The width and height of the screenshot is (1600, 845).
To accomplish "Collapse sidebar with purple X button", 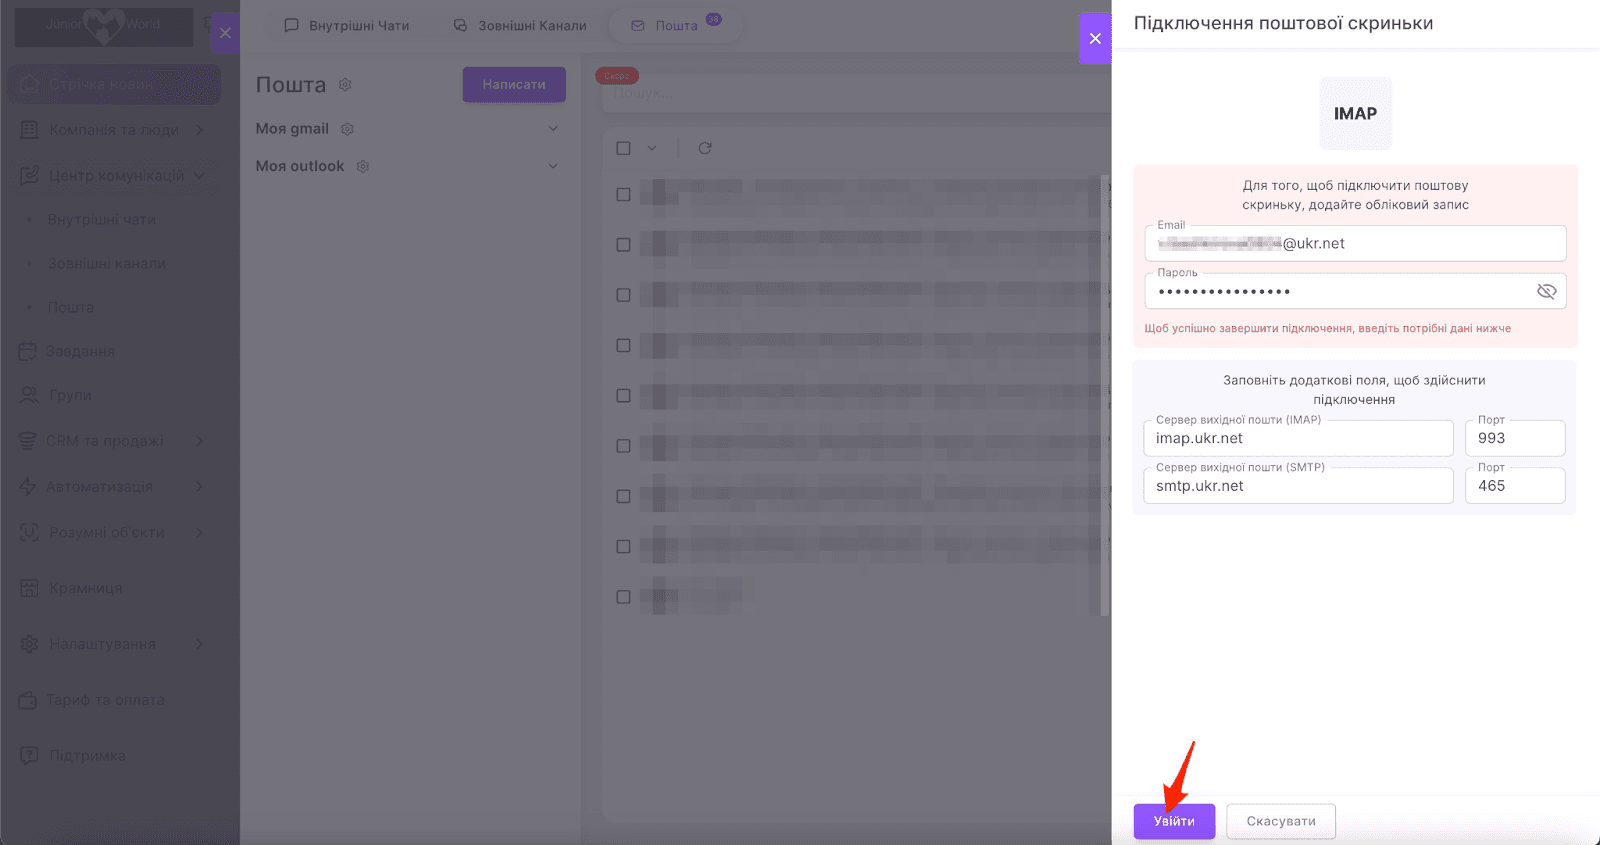I will 225,33.
